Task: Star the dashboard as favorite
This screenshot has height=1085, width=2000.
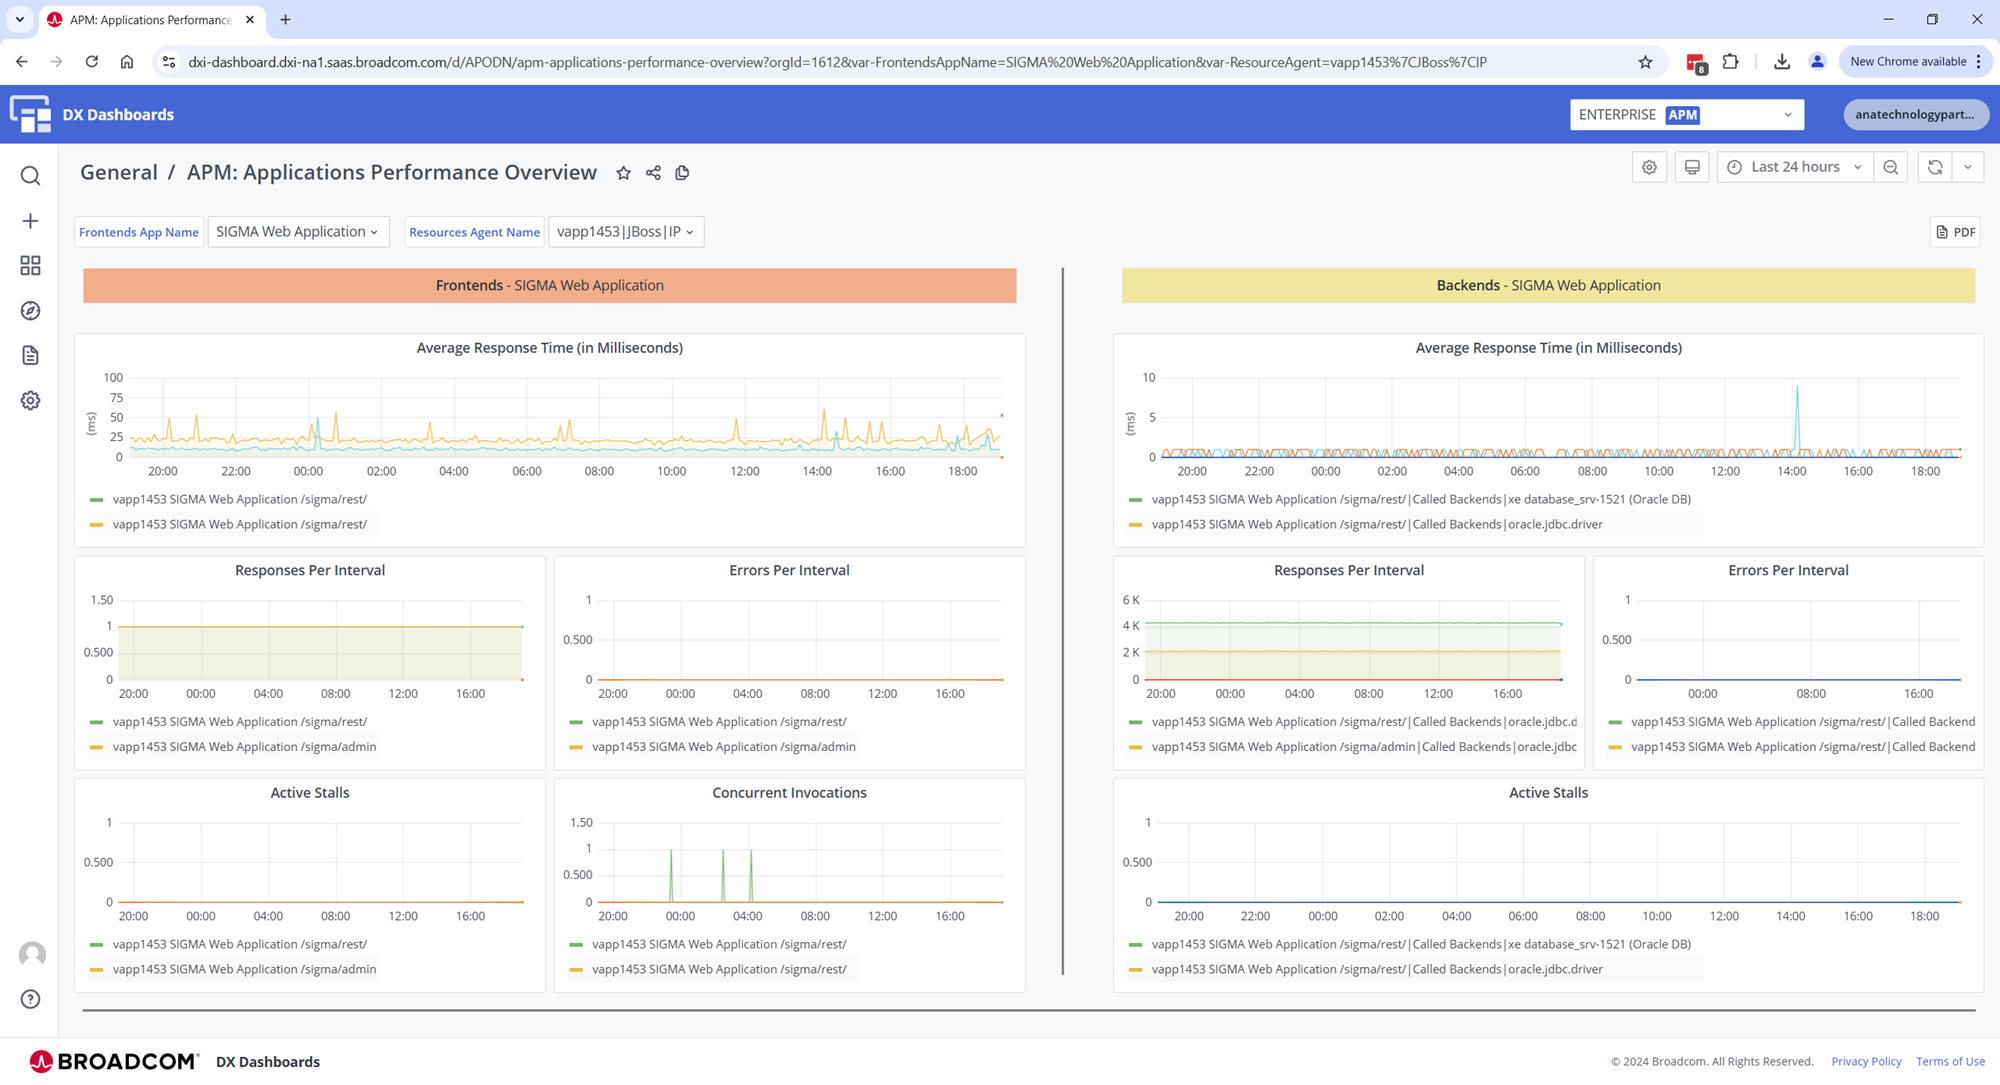Action: pyautogui.click(x=623, y=173)
